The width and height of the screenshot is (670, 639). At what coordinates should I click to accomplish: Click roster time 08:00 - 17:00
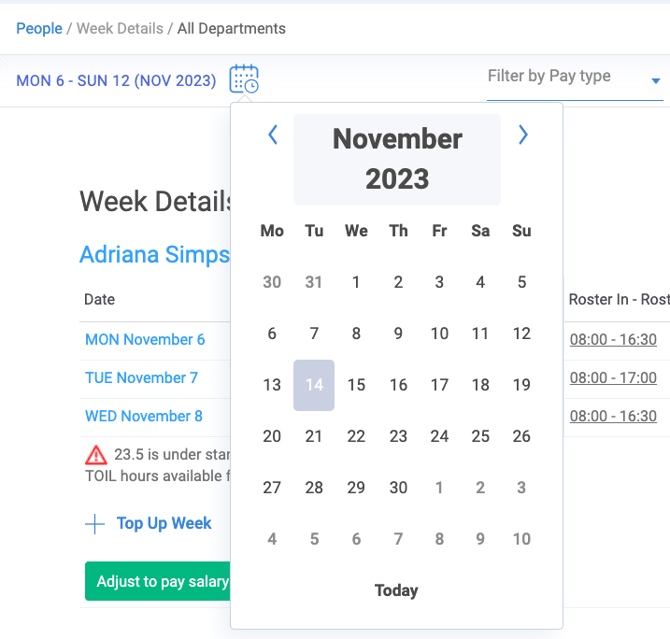613,378
